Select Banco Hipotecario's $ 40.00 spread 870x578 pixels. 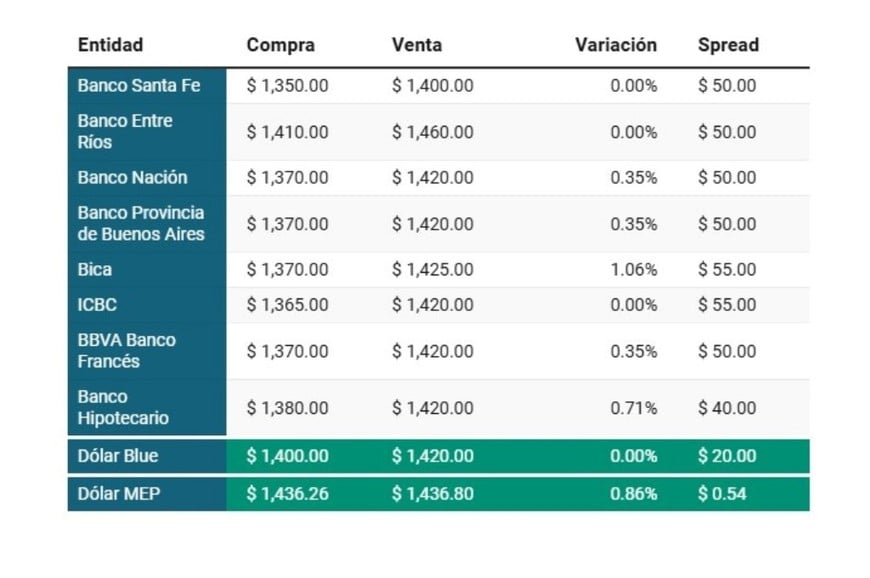click(727, 408)
